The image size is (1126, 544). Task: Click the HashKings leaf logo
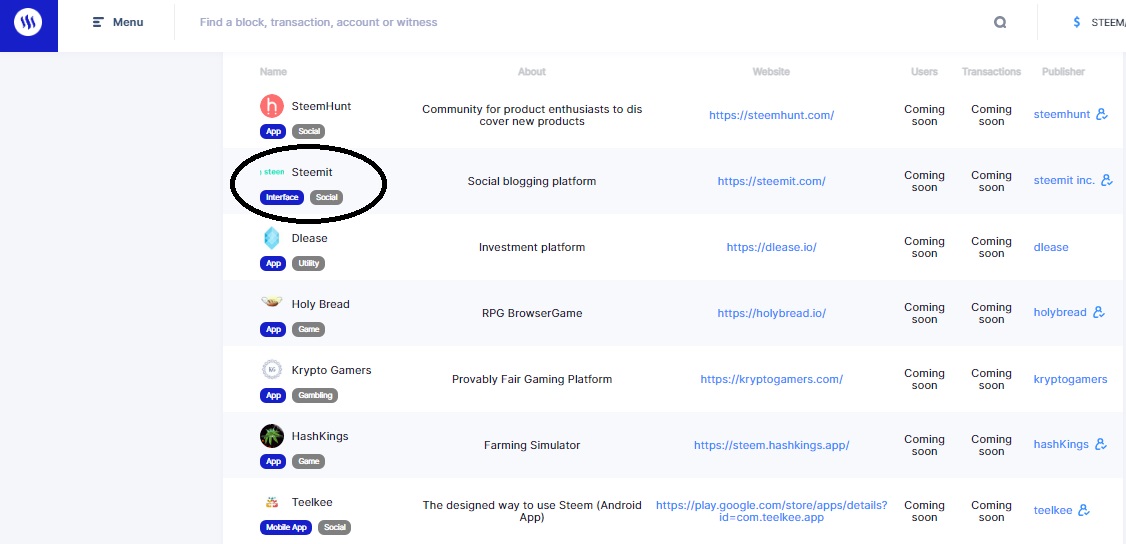pos(271,436)
